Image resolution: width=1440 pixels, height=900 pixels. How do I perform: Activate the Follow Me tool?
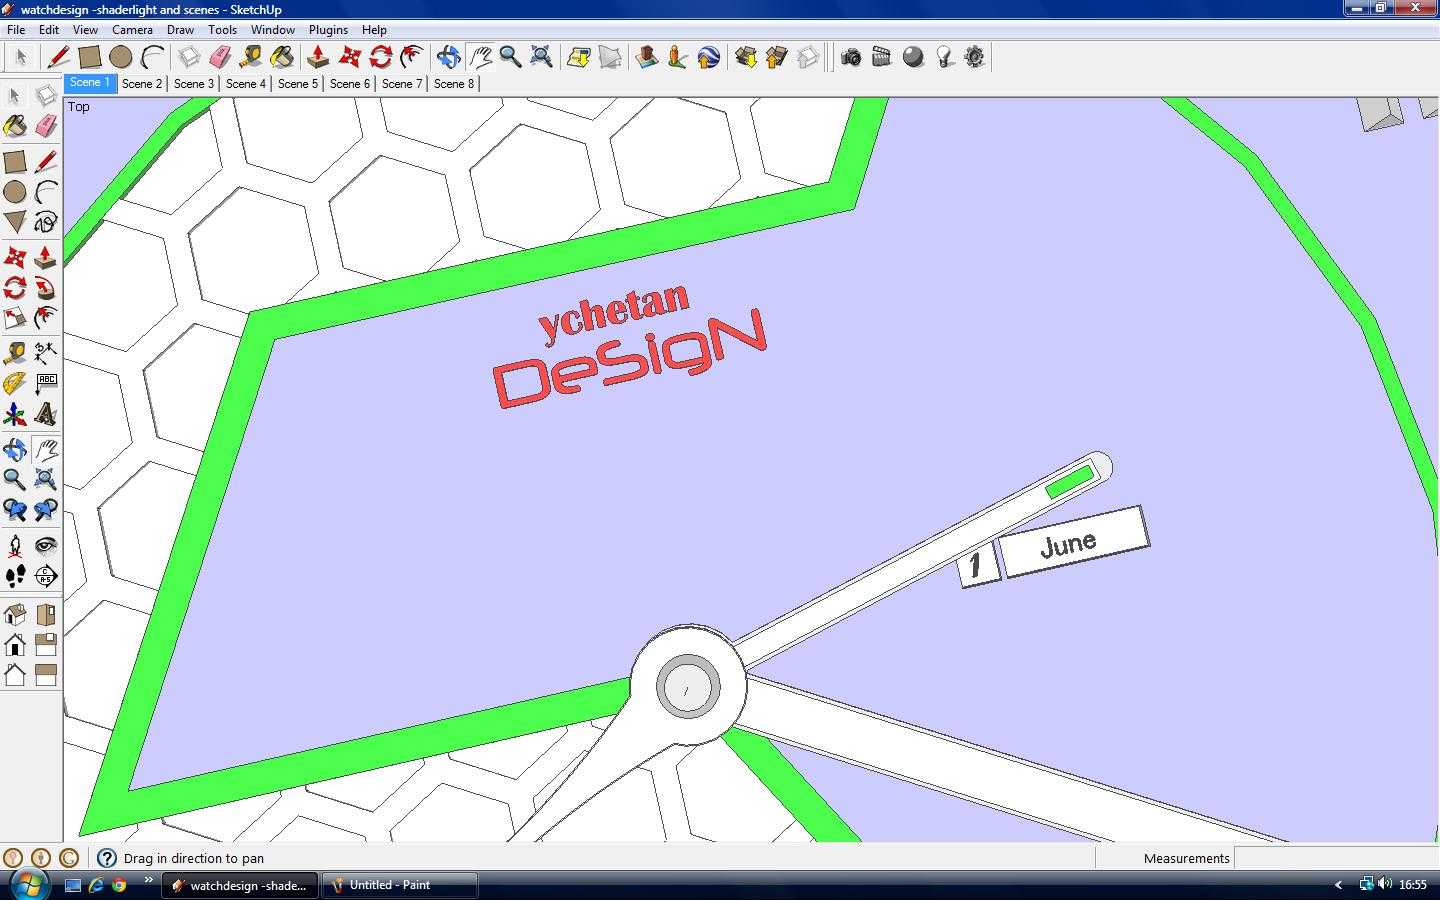click(x=45, y=289)
